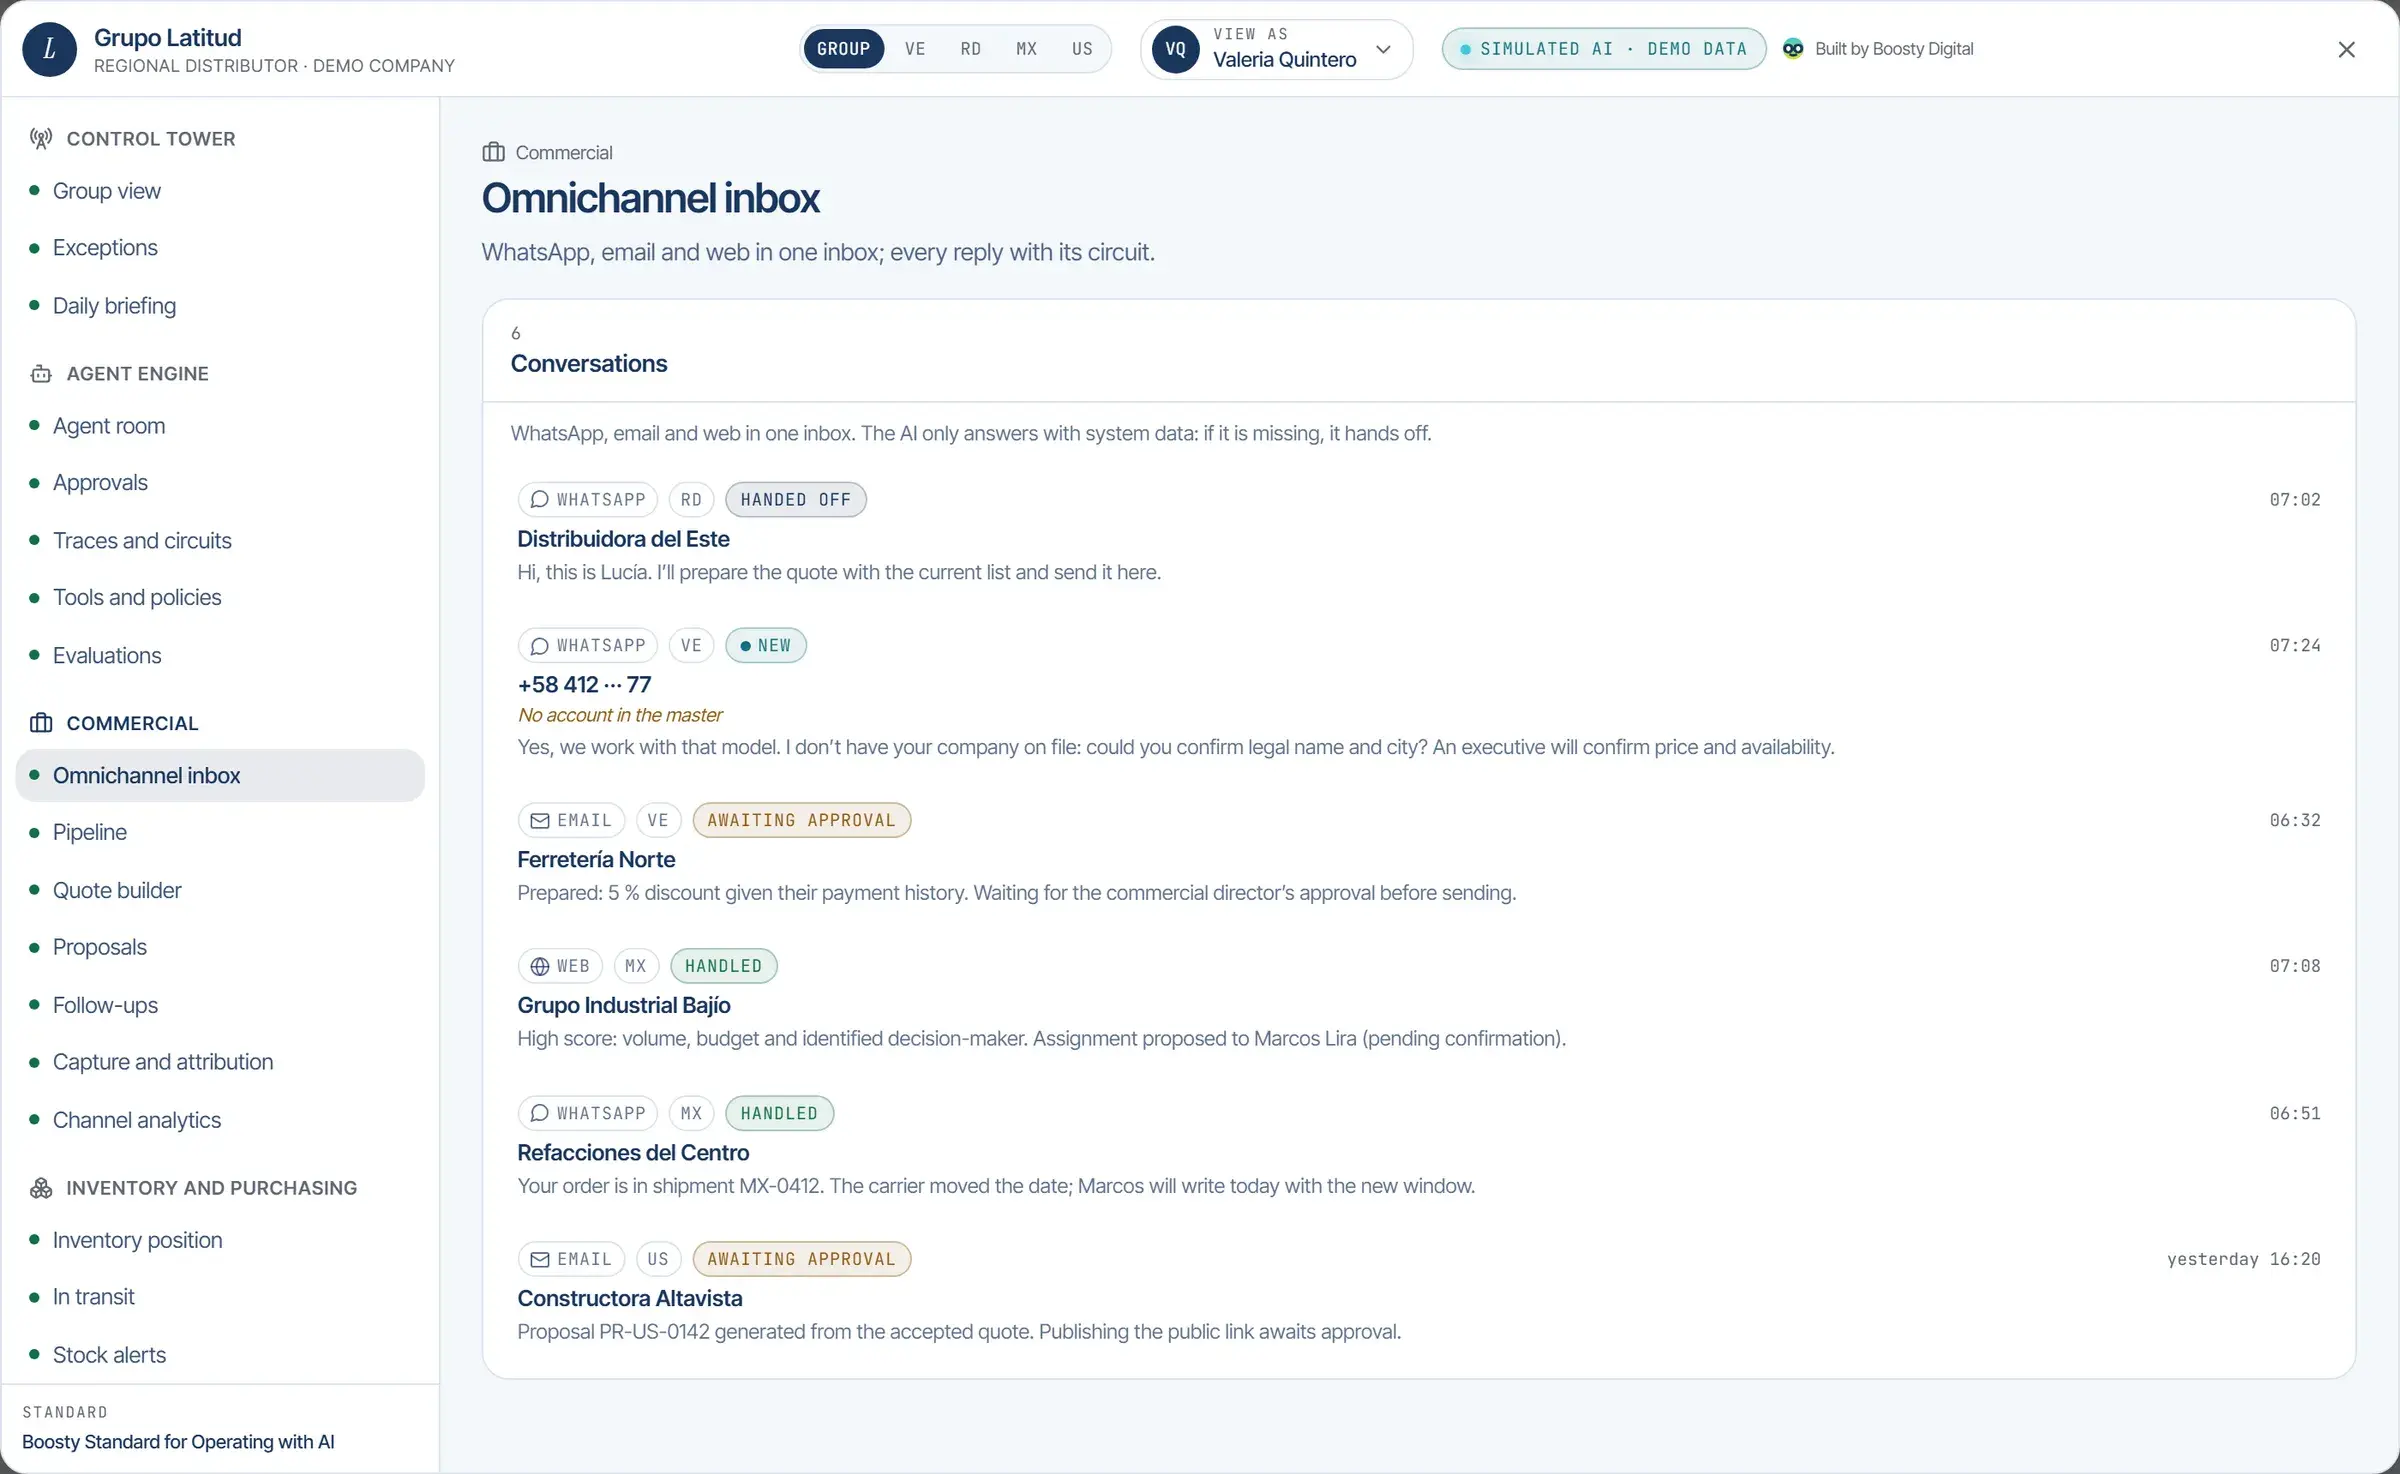
Task: Click WhatsApp channel badge on +58 412 conversation
Action: coord(588,645)
